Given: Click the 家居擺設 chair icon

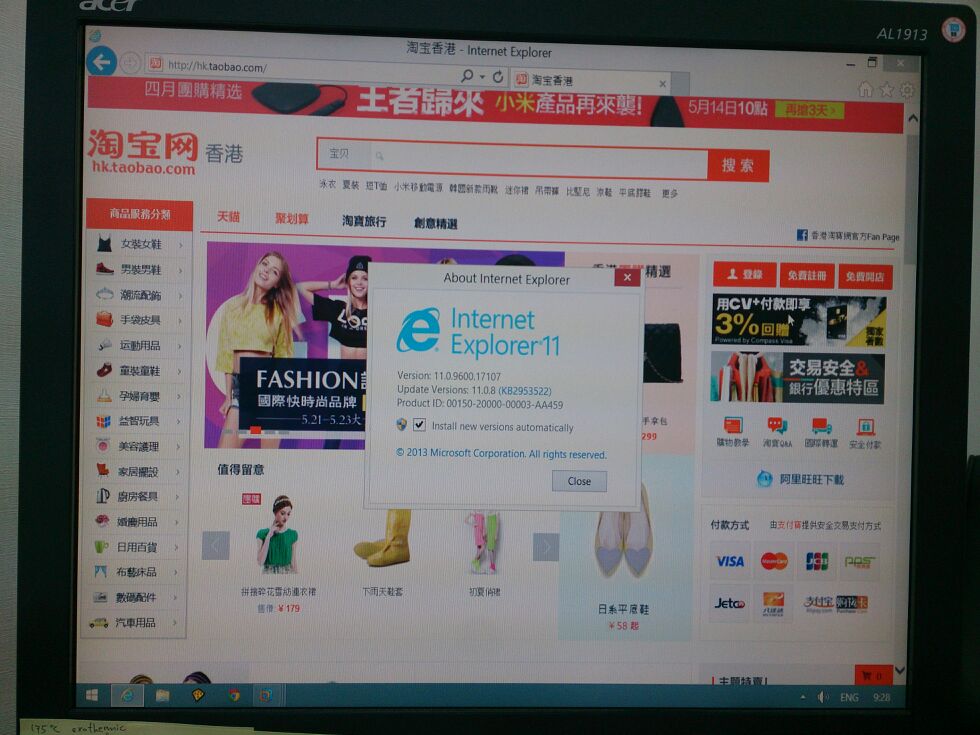Looking at the screenshot, I should [102, 470].
